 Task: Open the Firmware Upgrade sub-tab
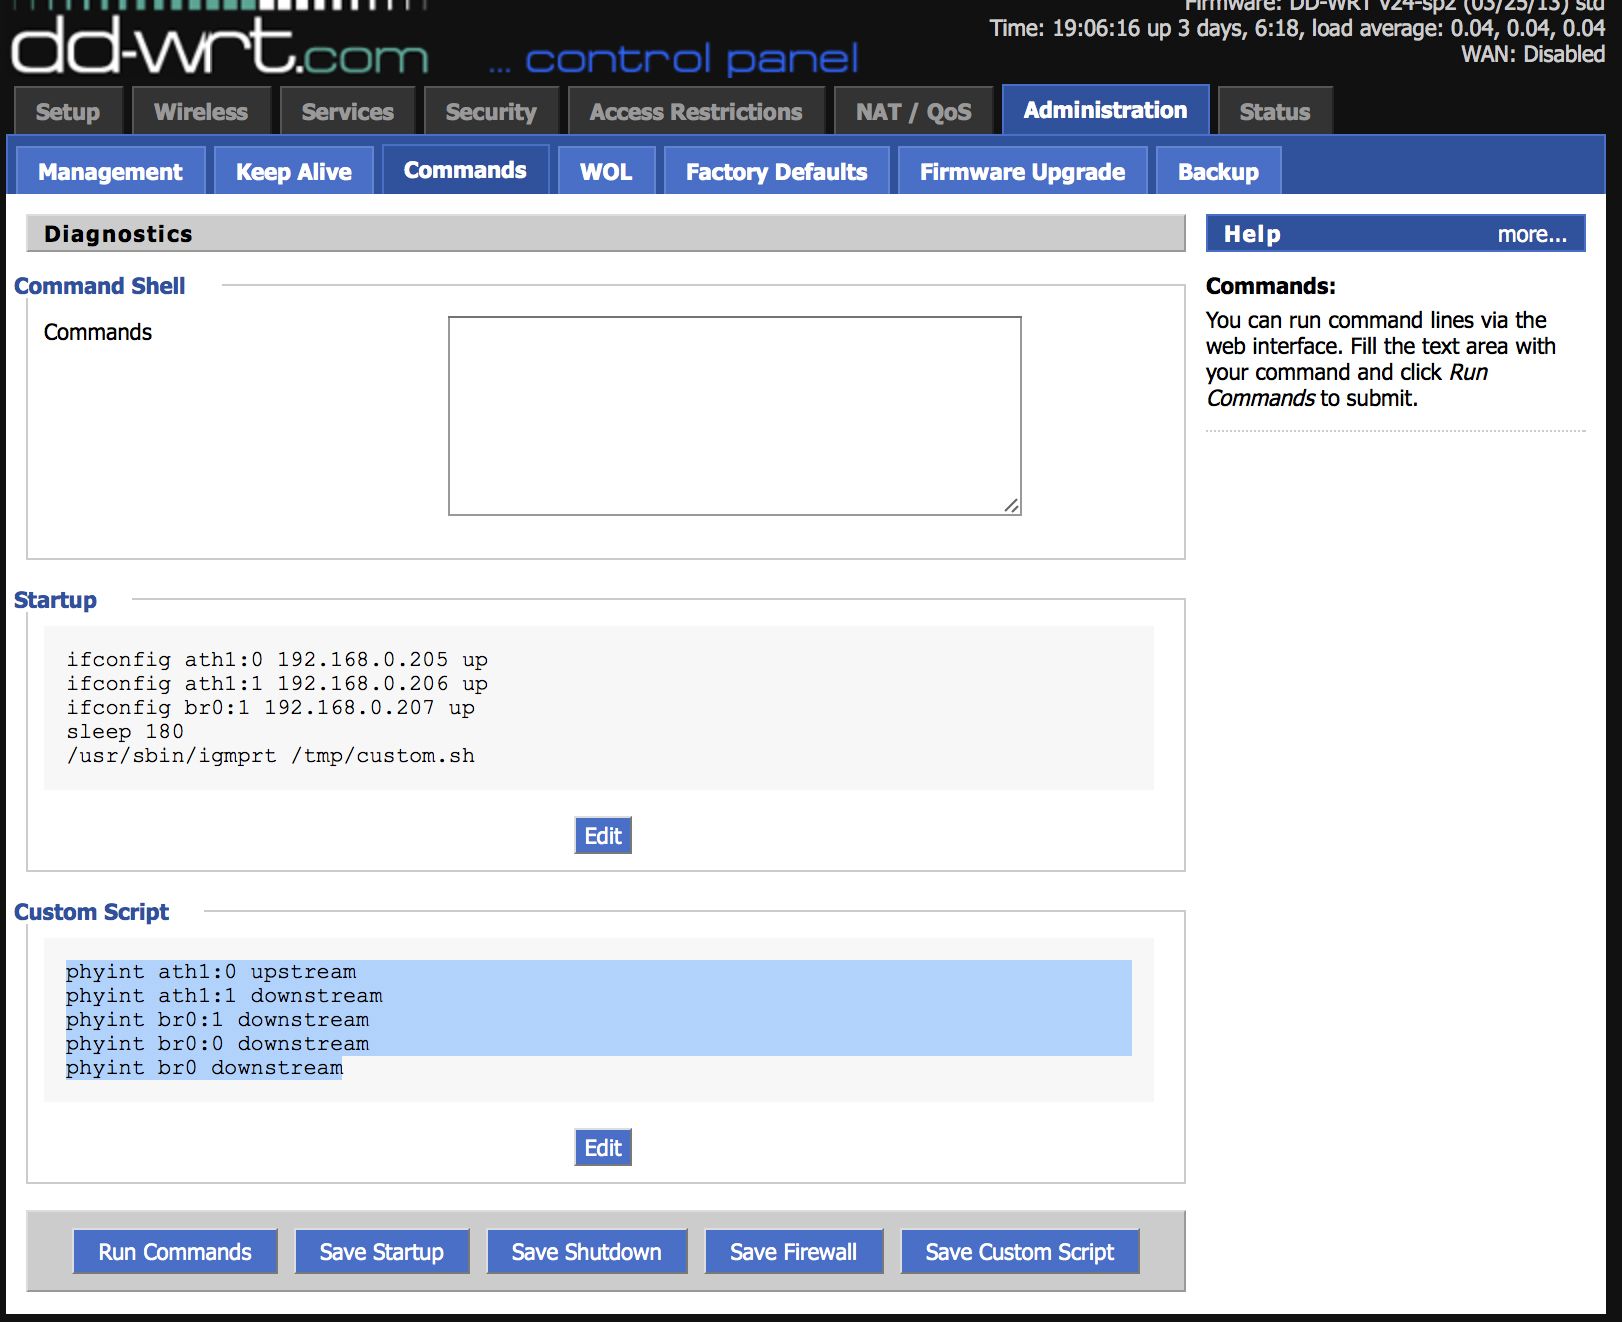click(x=1021, y=171)
